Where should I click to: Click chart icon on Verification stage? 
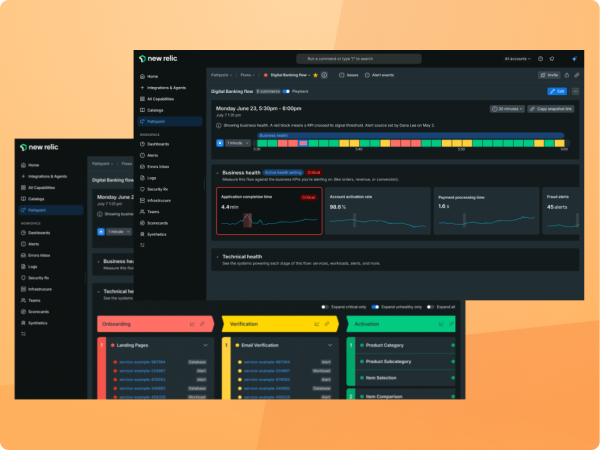[x=317, y=324]
